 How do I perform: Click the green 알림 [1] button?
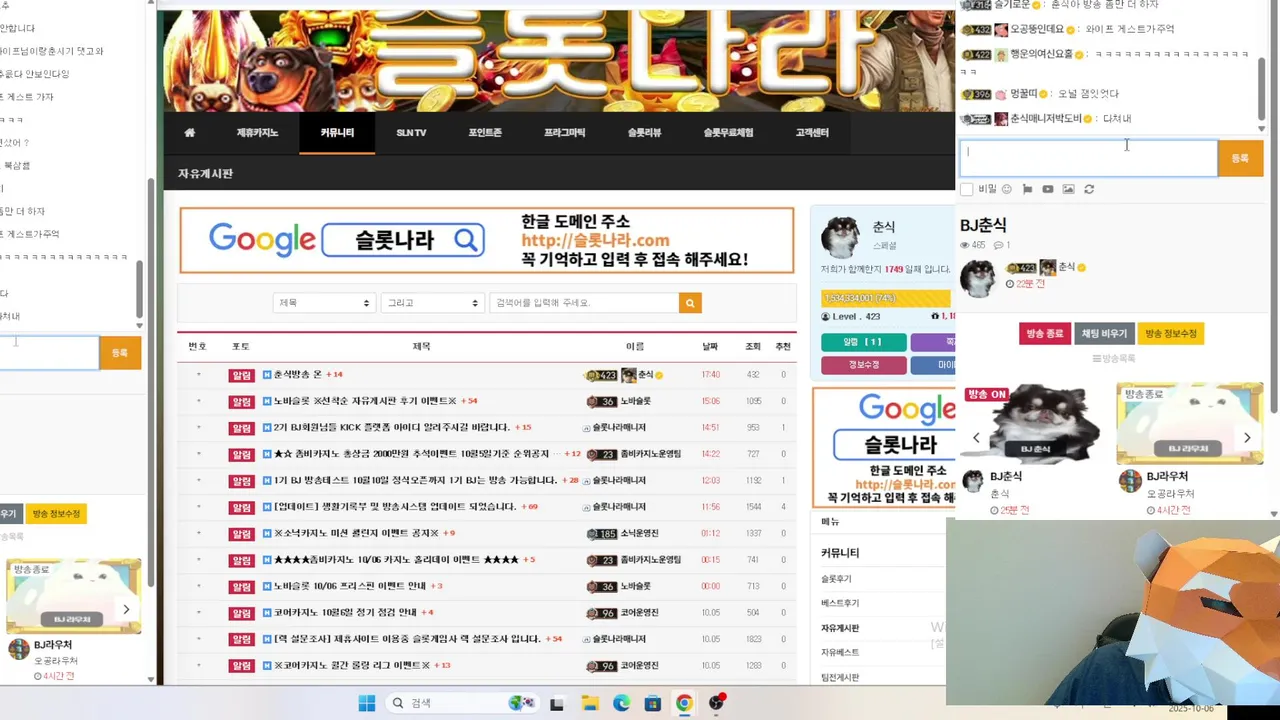click(x=864, y=342)
